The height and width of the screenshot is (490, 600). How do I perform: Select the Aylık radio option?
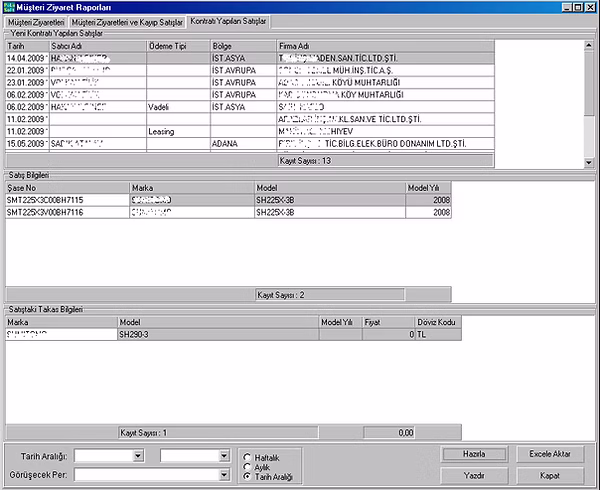[x=247, y=466]
